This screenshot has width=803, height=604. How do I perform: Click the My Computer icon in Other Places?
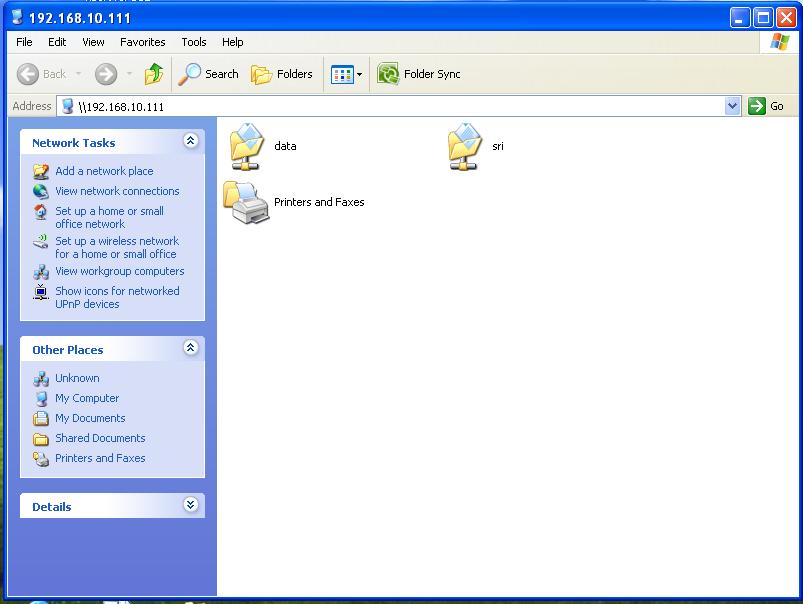click(41, 399)
